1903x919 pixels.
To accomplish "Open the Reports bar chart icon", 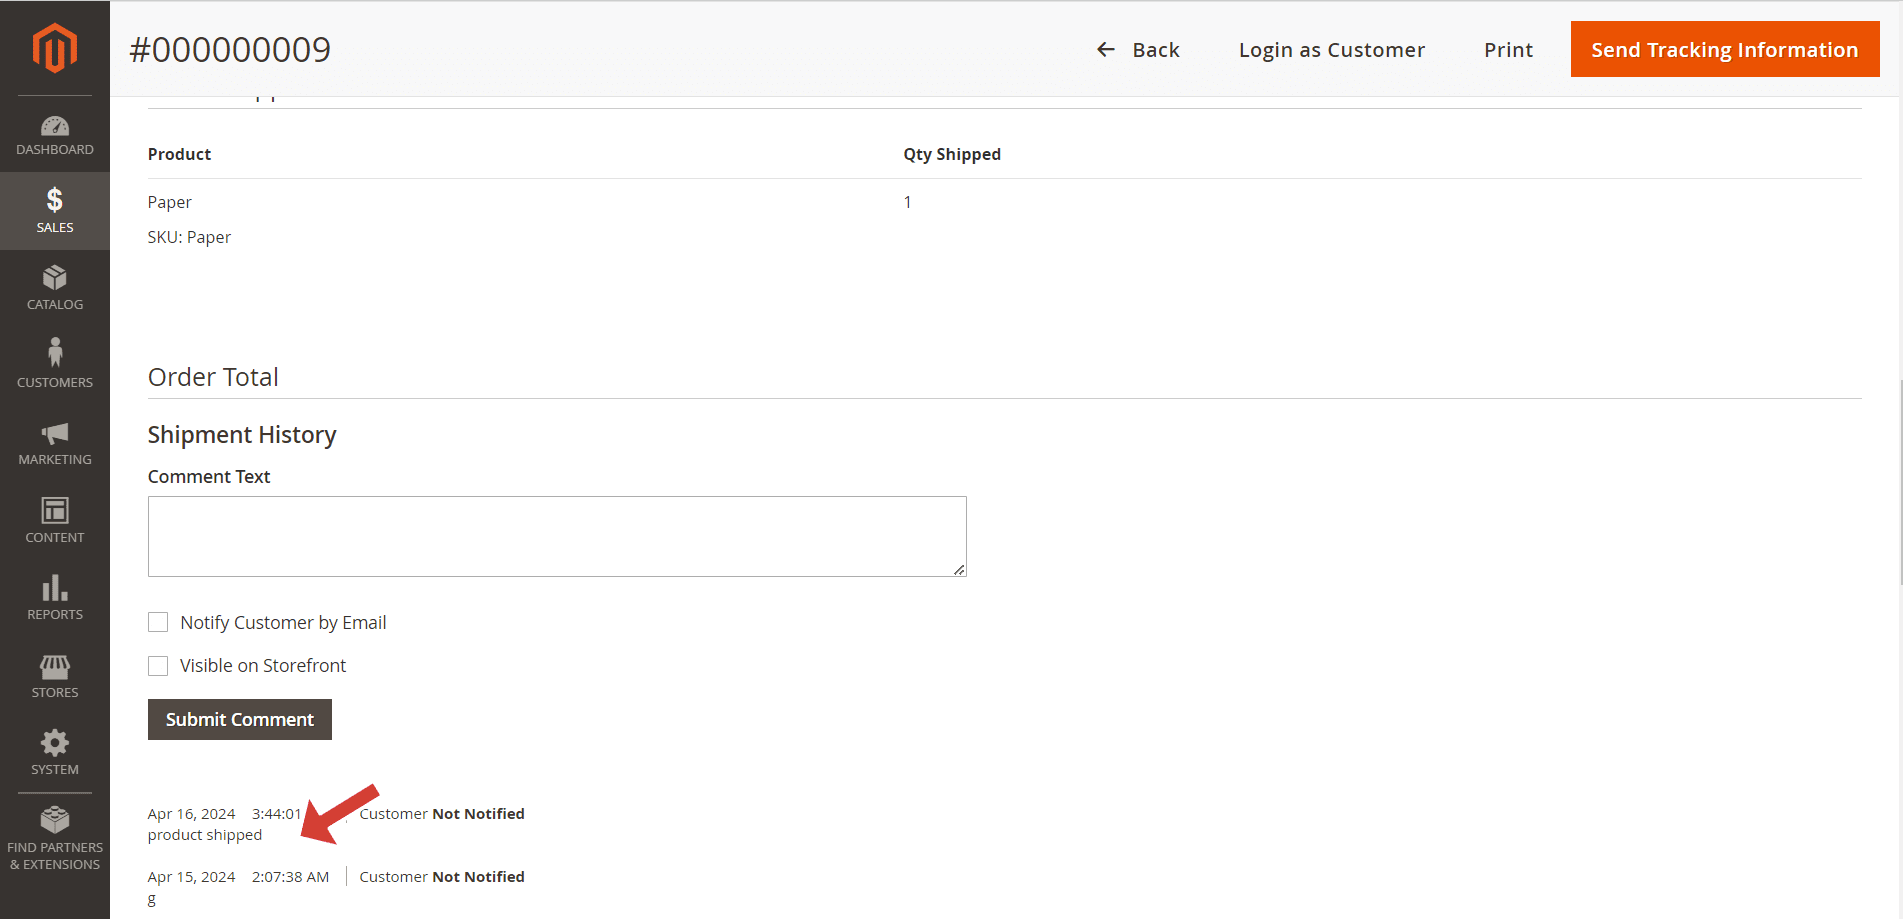I will point(54,588).
